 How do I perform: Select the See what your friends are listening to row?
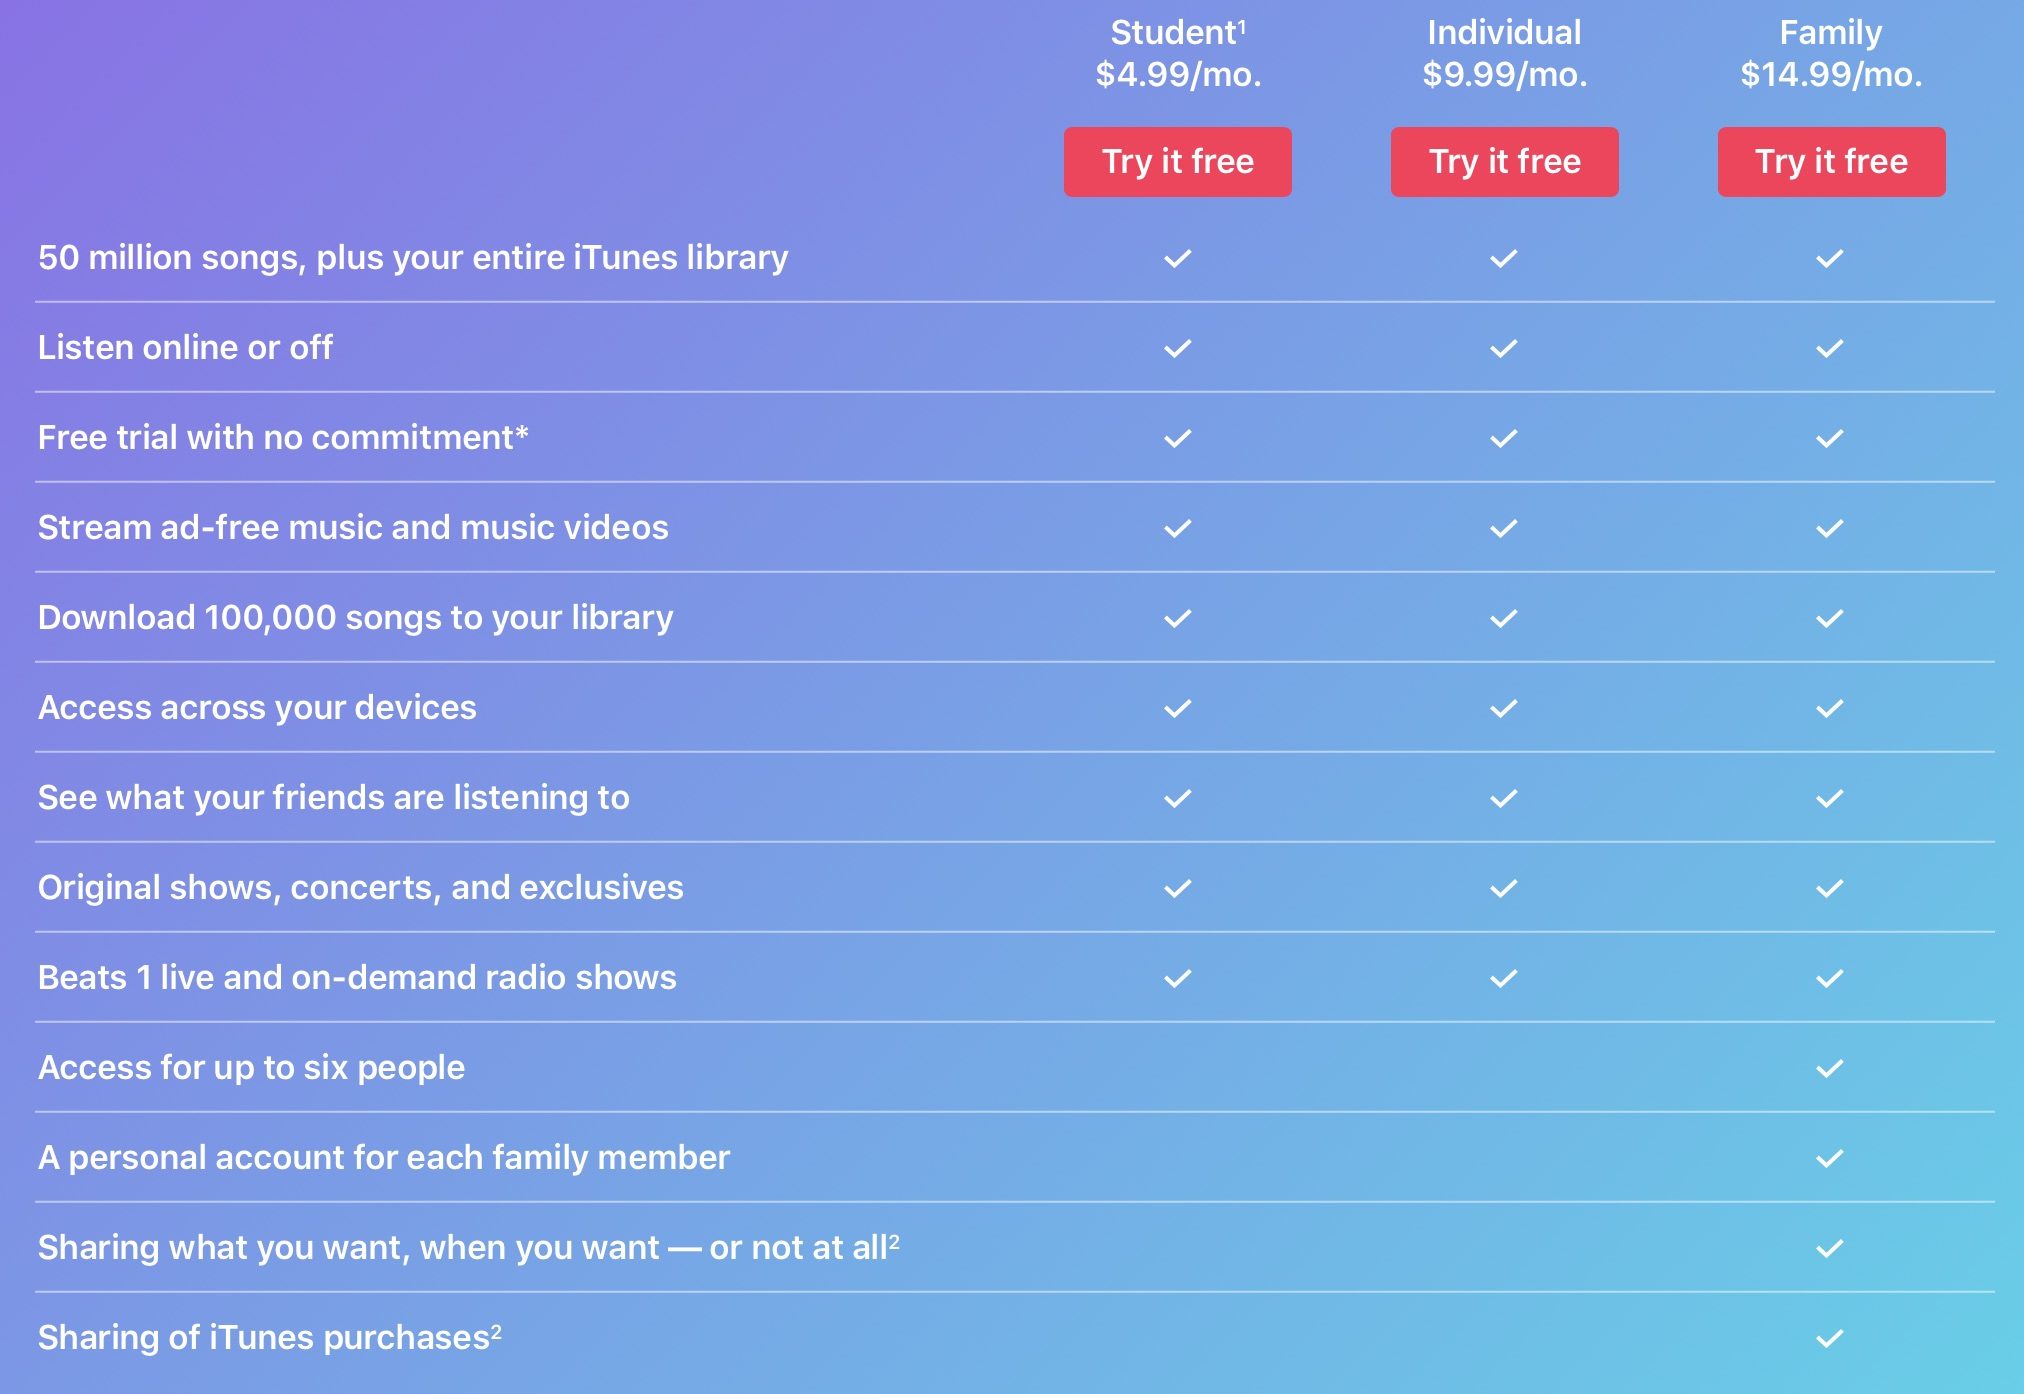click(x=334, y=798)
